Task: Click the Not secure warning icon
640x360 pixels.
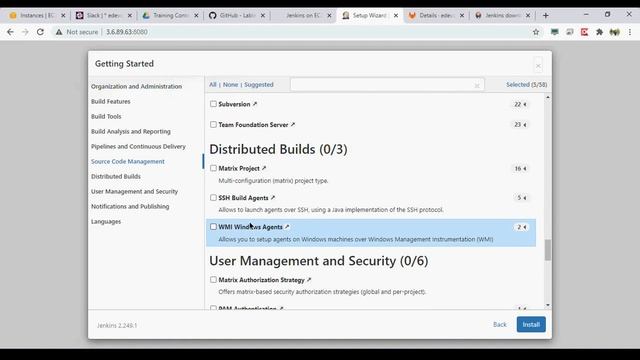Action: pyautogui.click(x=59, y=32)
